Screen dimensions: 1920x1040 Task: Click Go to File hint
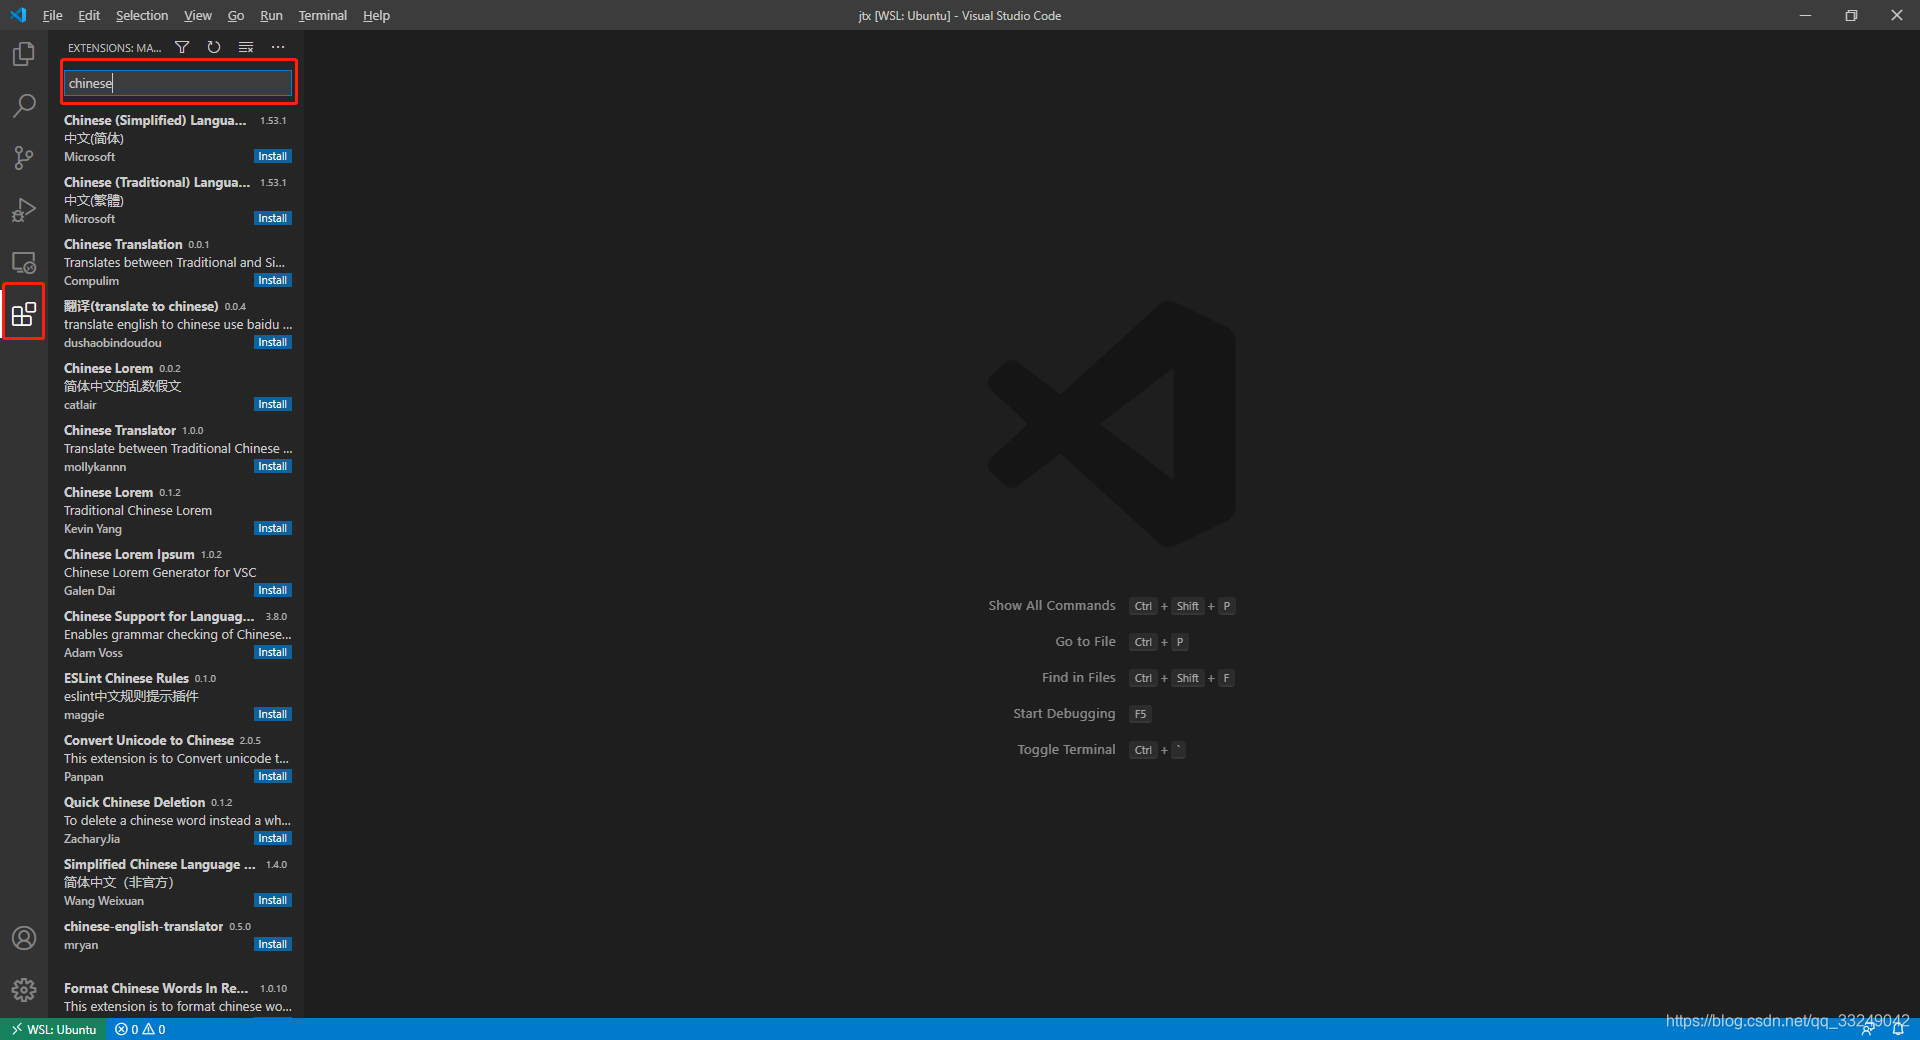(1085, 641)
